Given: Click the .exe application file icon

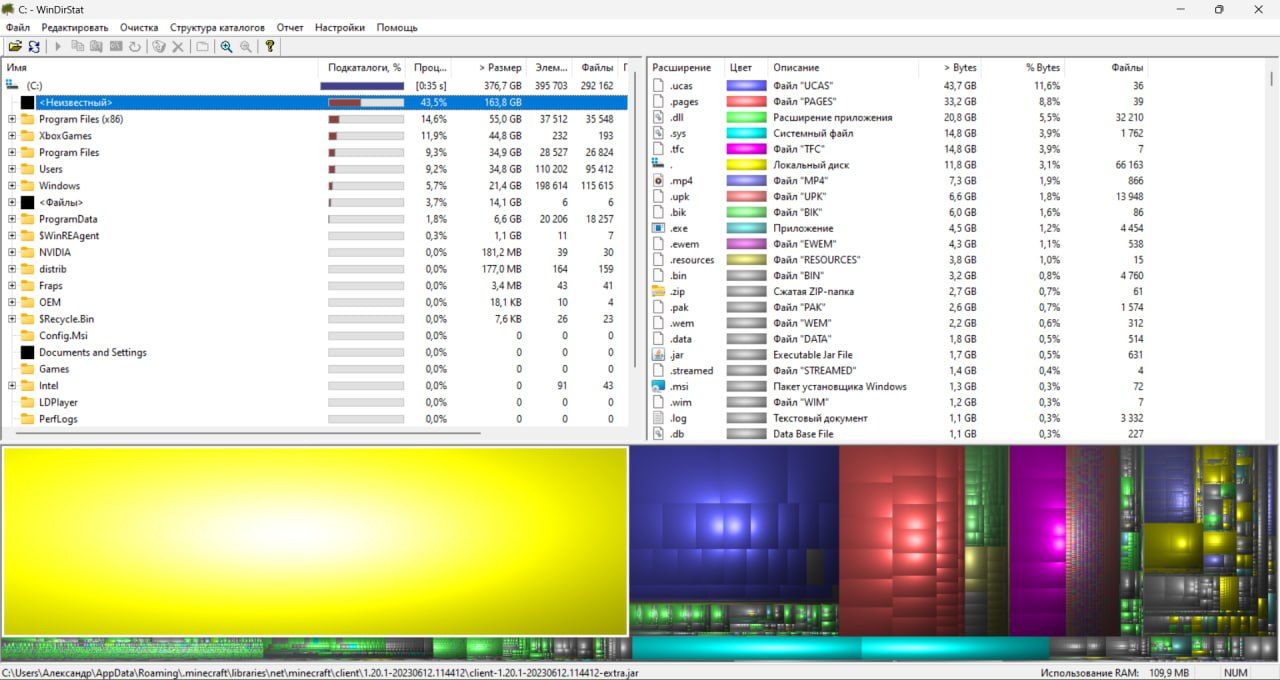Looking at the screenshot, I should [x=658, y=228].
